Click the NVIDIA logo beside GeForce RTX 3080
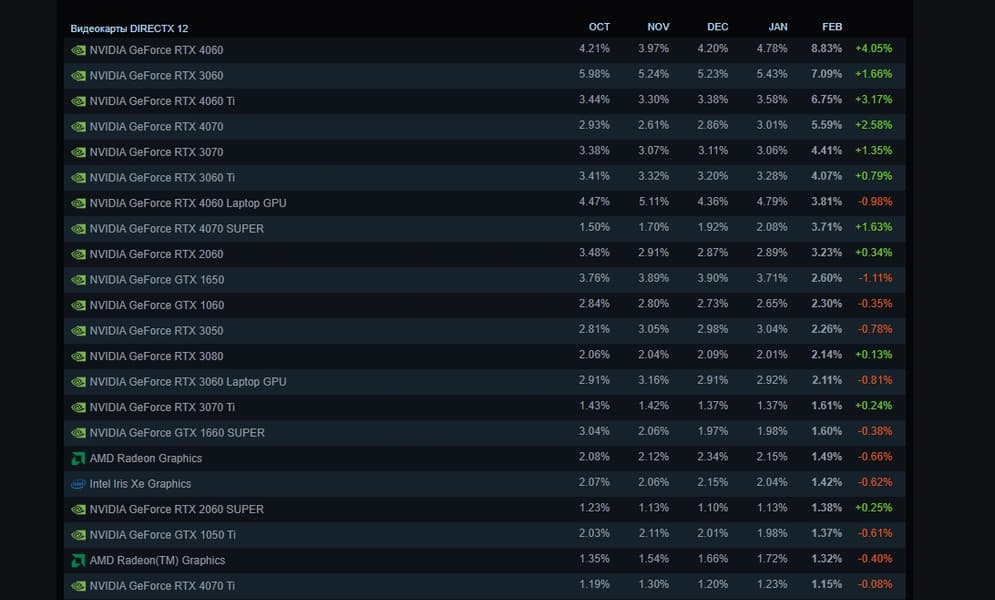 [x=78, y=356]
